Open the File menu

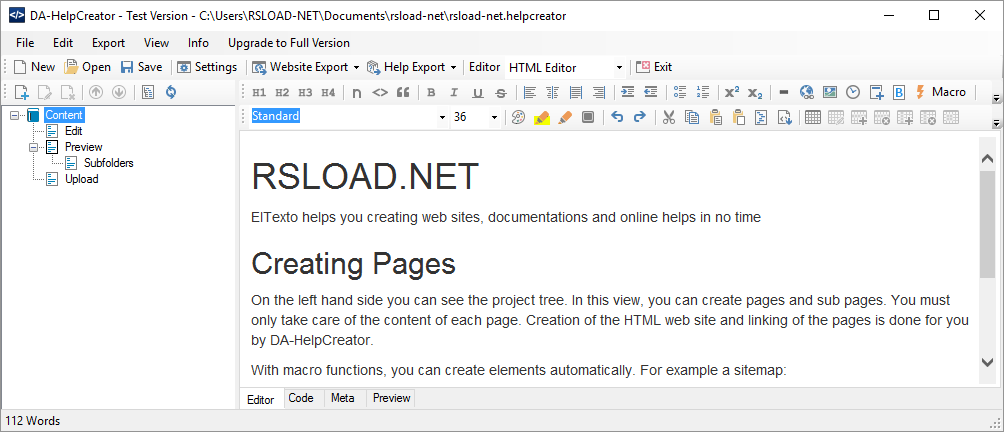[x=25, y=43]
